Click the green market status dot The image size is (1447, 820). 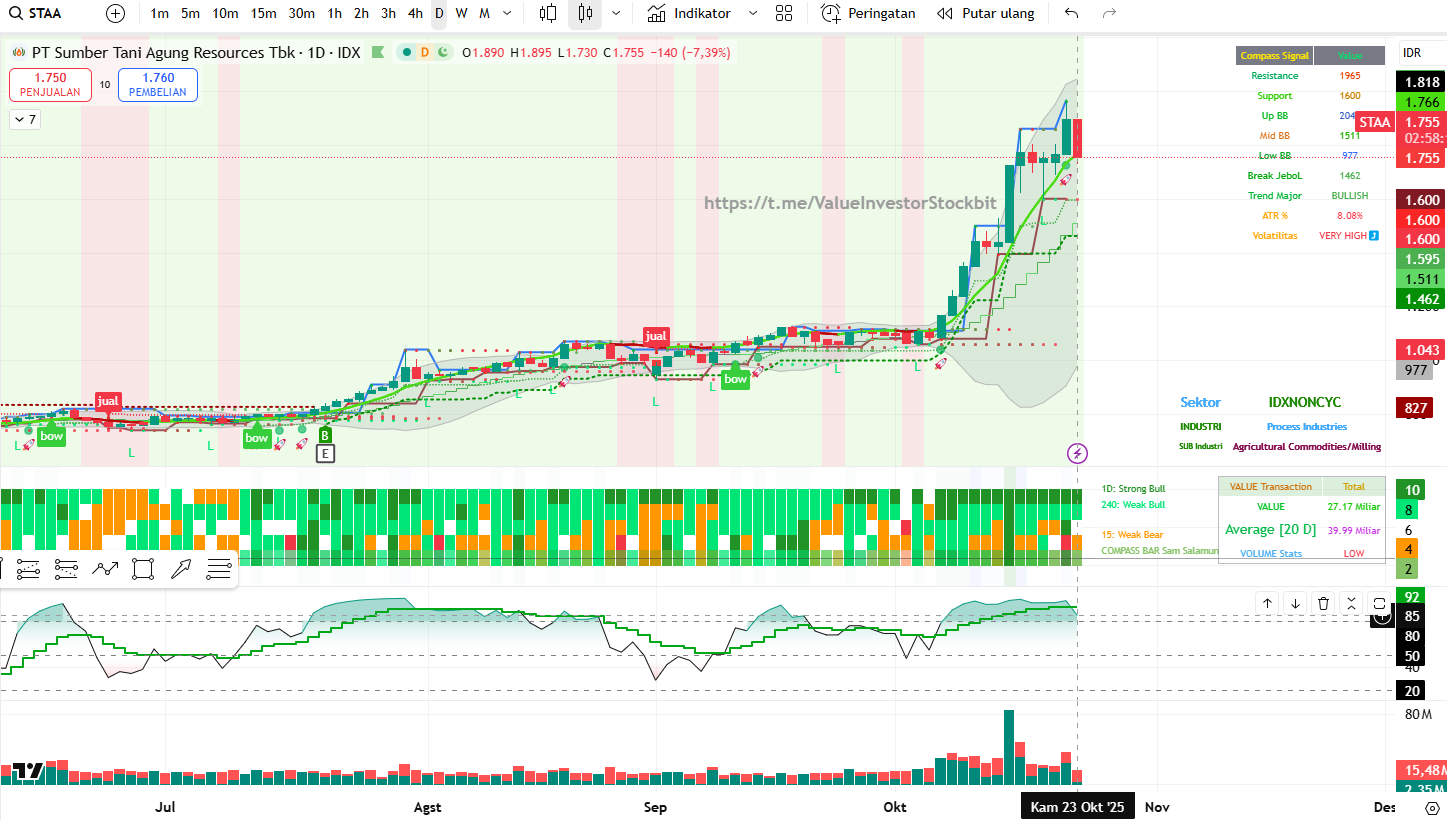point(407,52)
